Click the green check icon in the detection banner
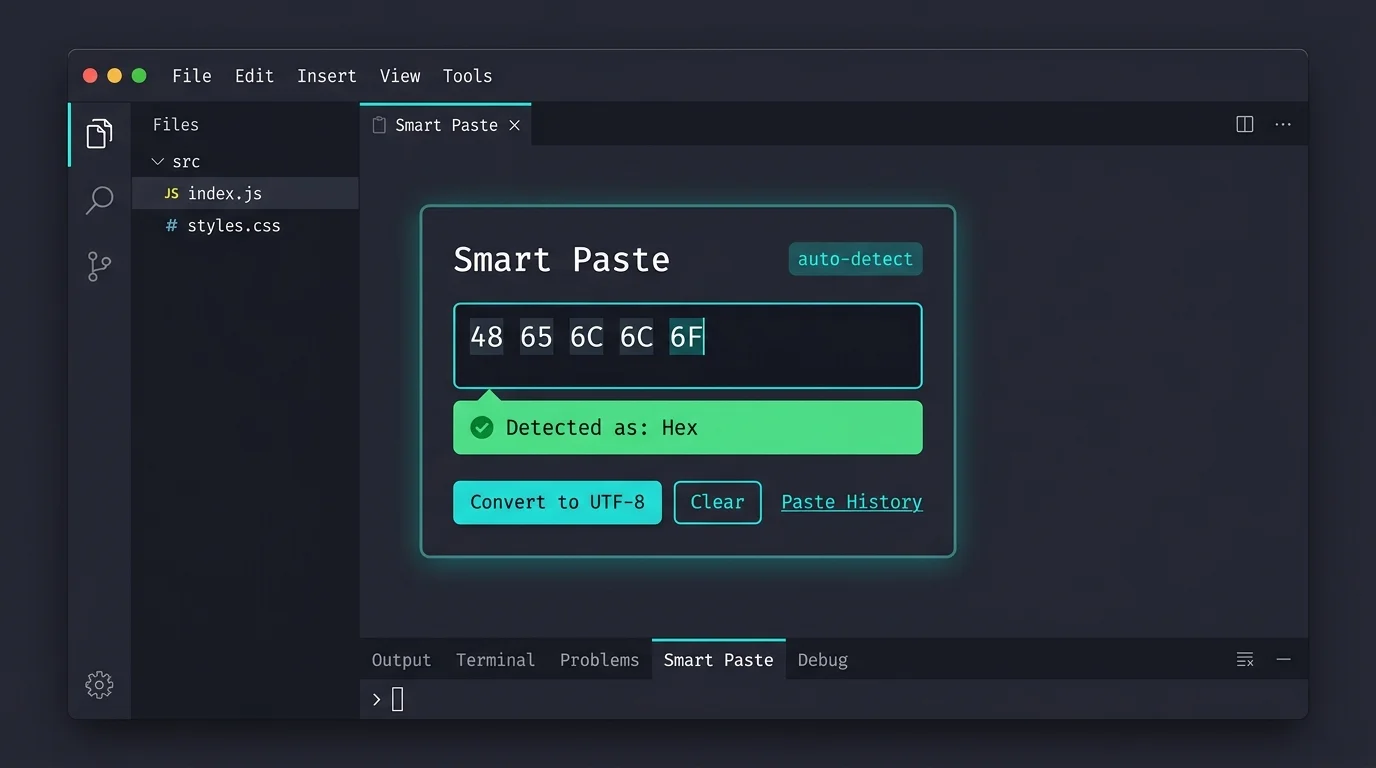This screenshot has height=768, width=1376. point(481,426)
